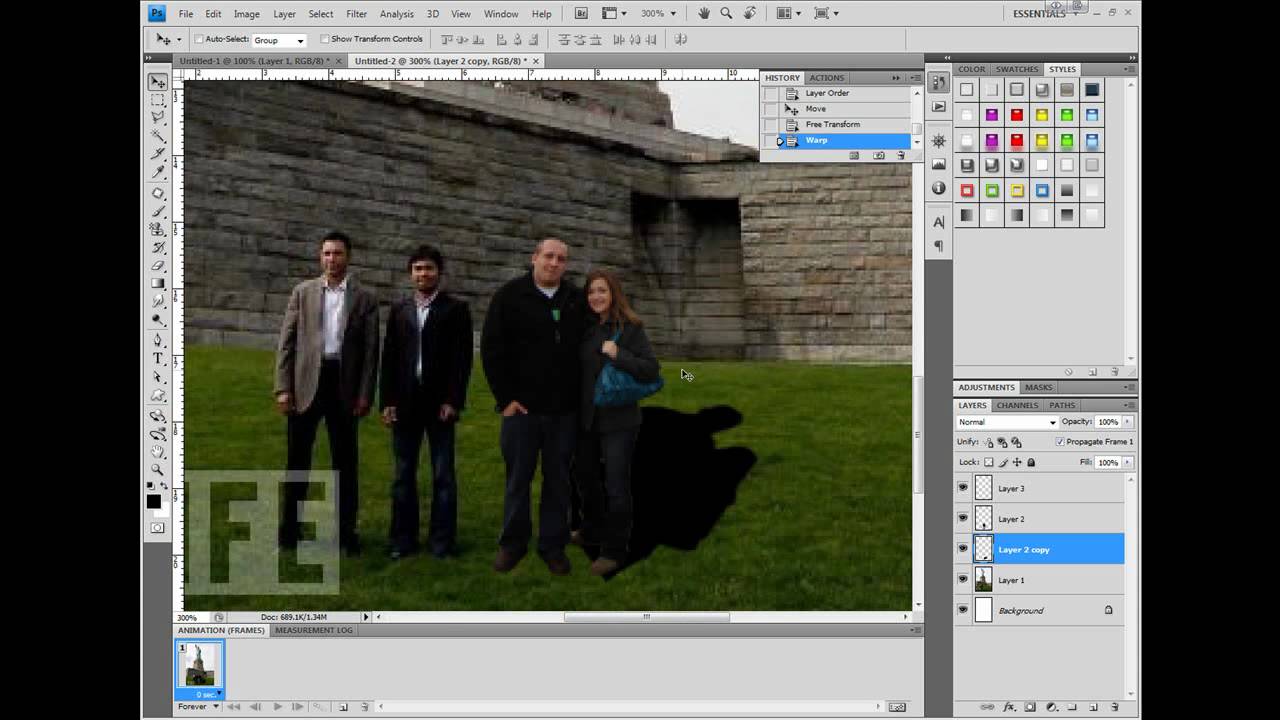This screenshot has width=1280, height=720.
Task: Create a new layer
Action: [1093, 707]
